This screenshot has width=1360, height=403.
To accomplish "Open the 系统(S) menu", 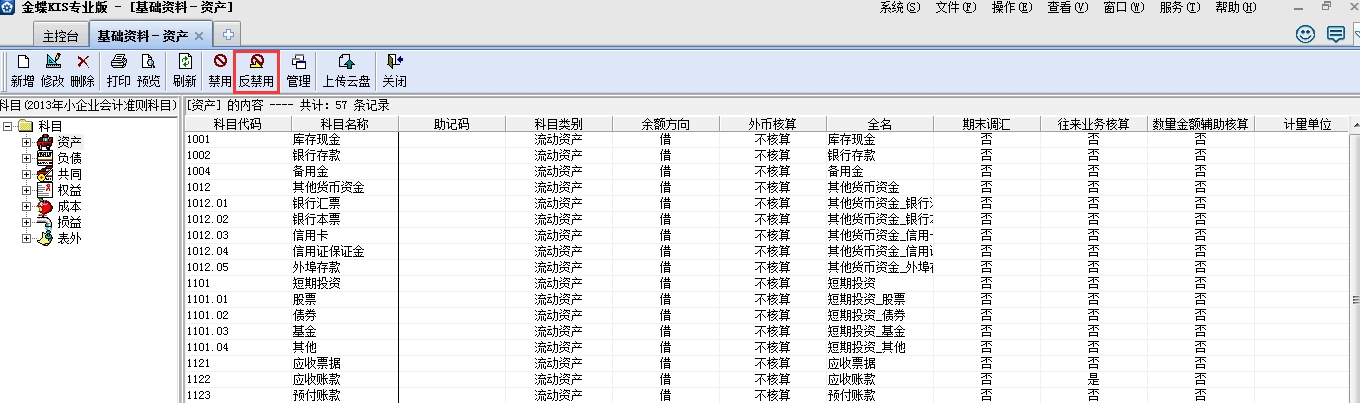I will coord(900,8).
